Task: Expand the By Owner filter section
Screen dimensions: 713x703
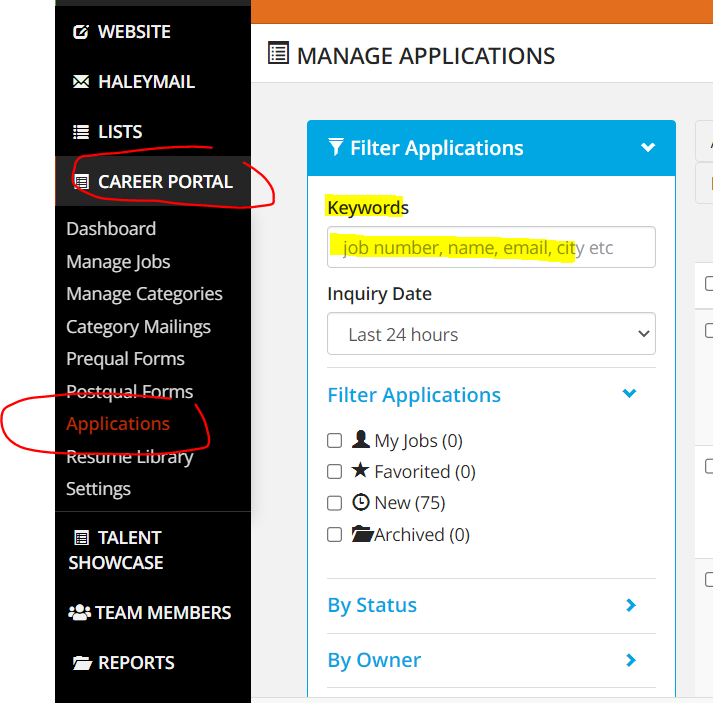Action: [x=631, y=660]
